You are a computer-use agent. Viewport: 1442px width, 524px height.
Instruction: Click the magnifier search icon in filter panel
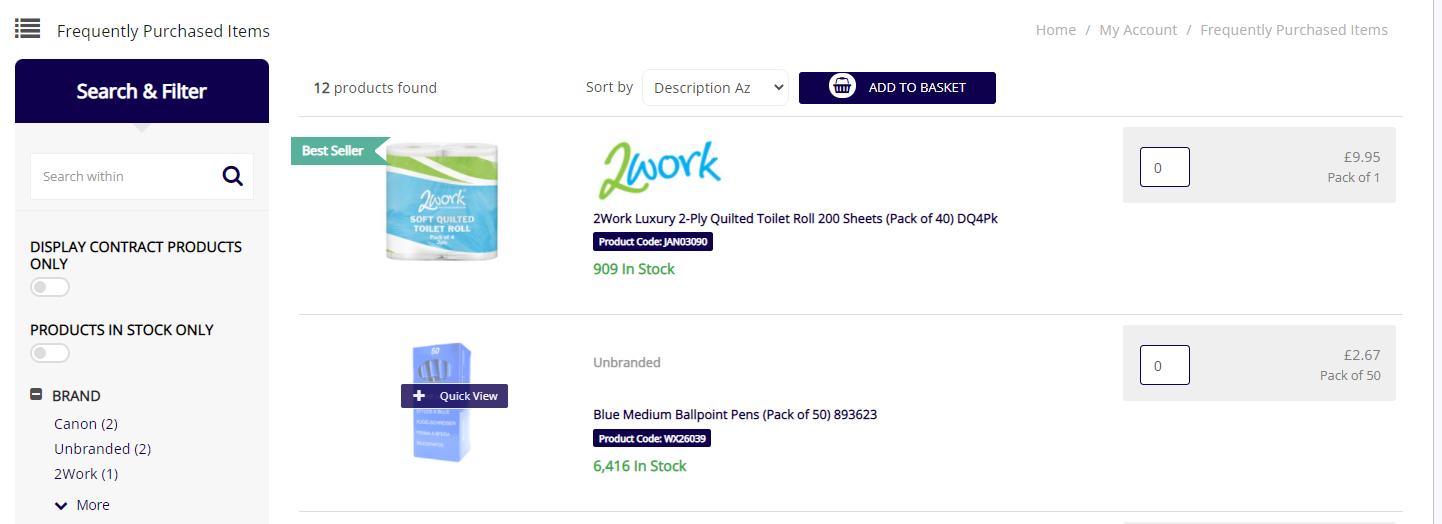click(x=233, y=176)
